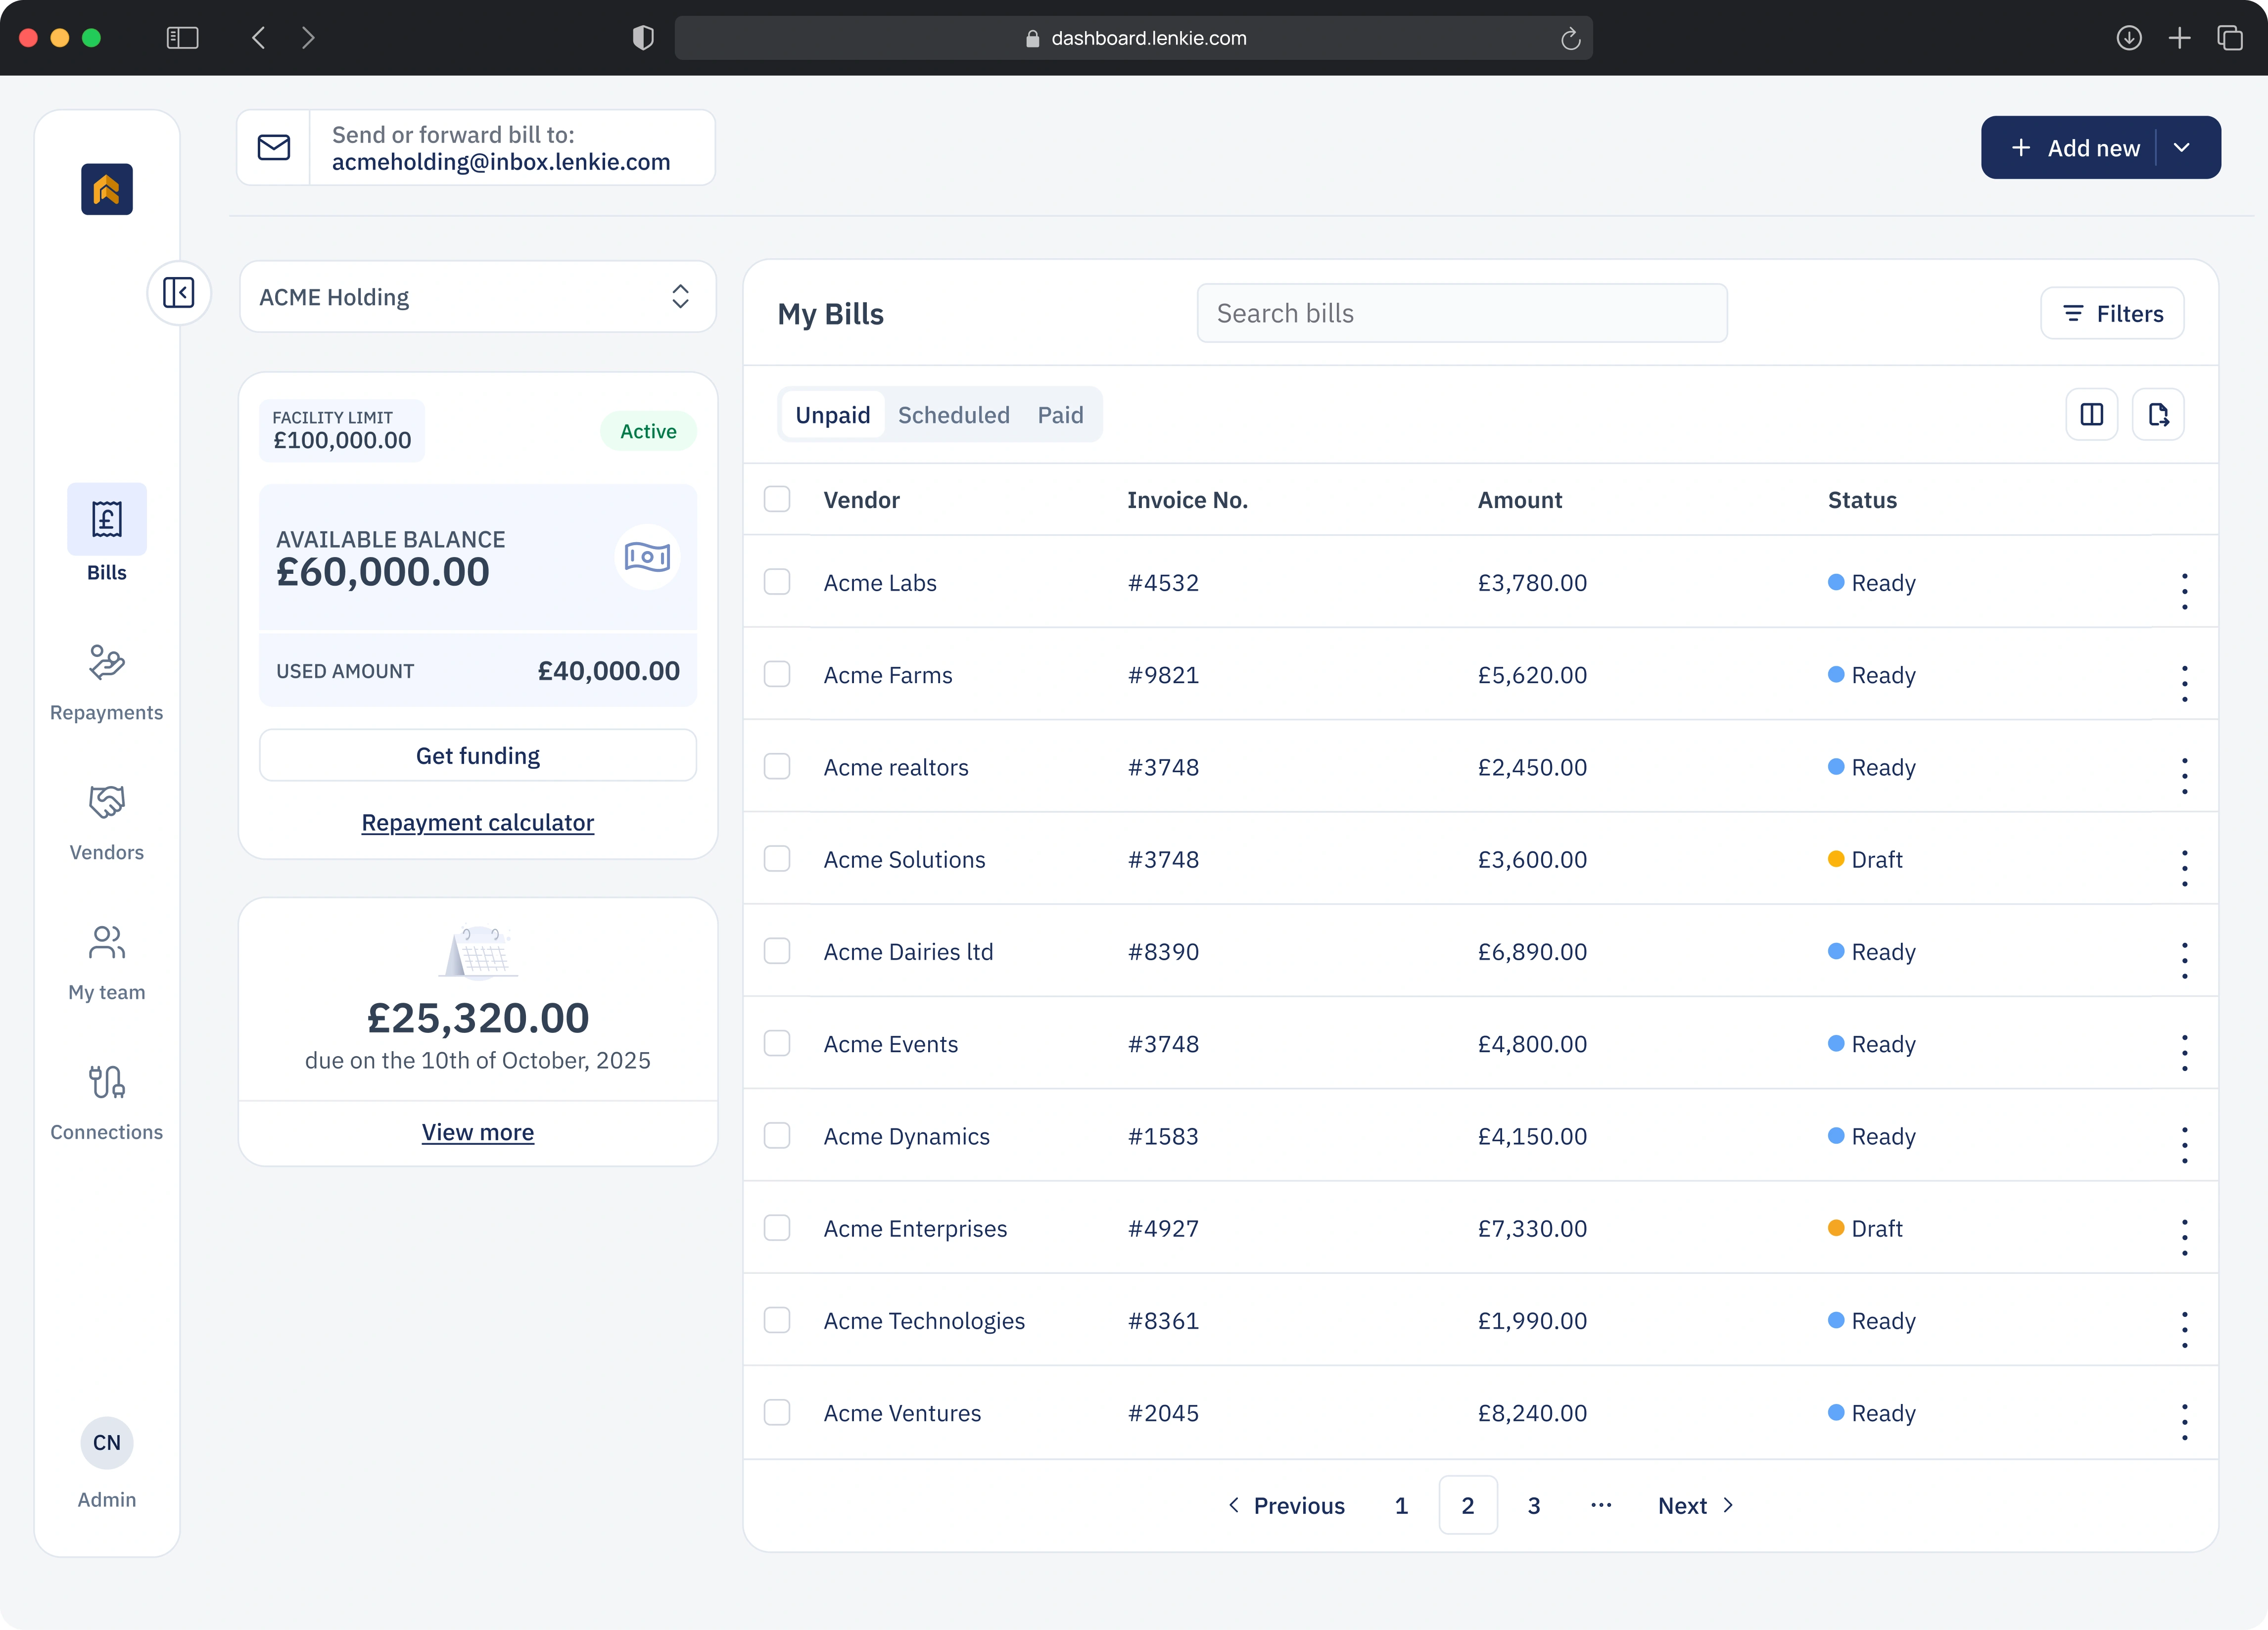The image size is (2268, 1630).
Task: Switch to the Paid tab
Action: pos(1060,415)
